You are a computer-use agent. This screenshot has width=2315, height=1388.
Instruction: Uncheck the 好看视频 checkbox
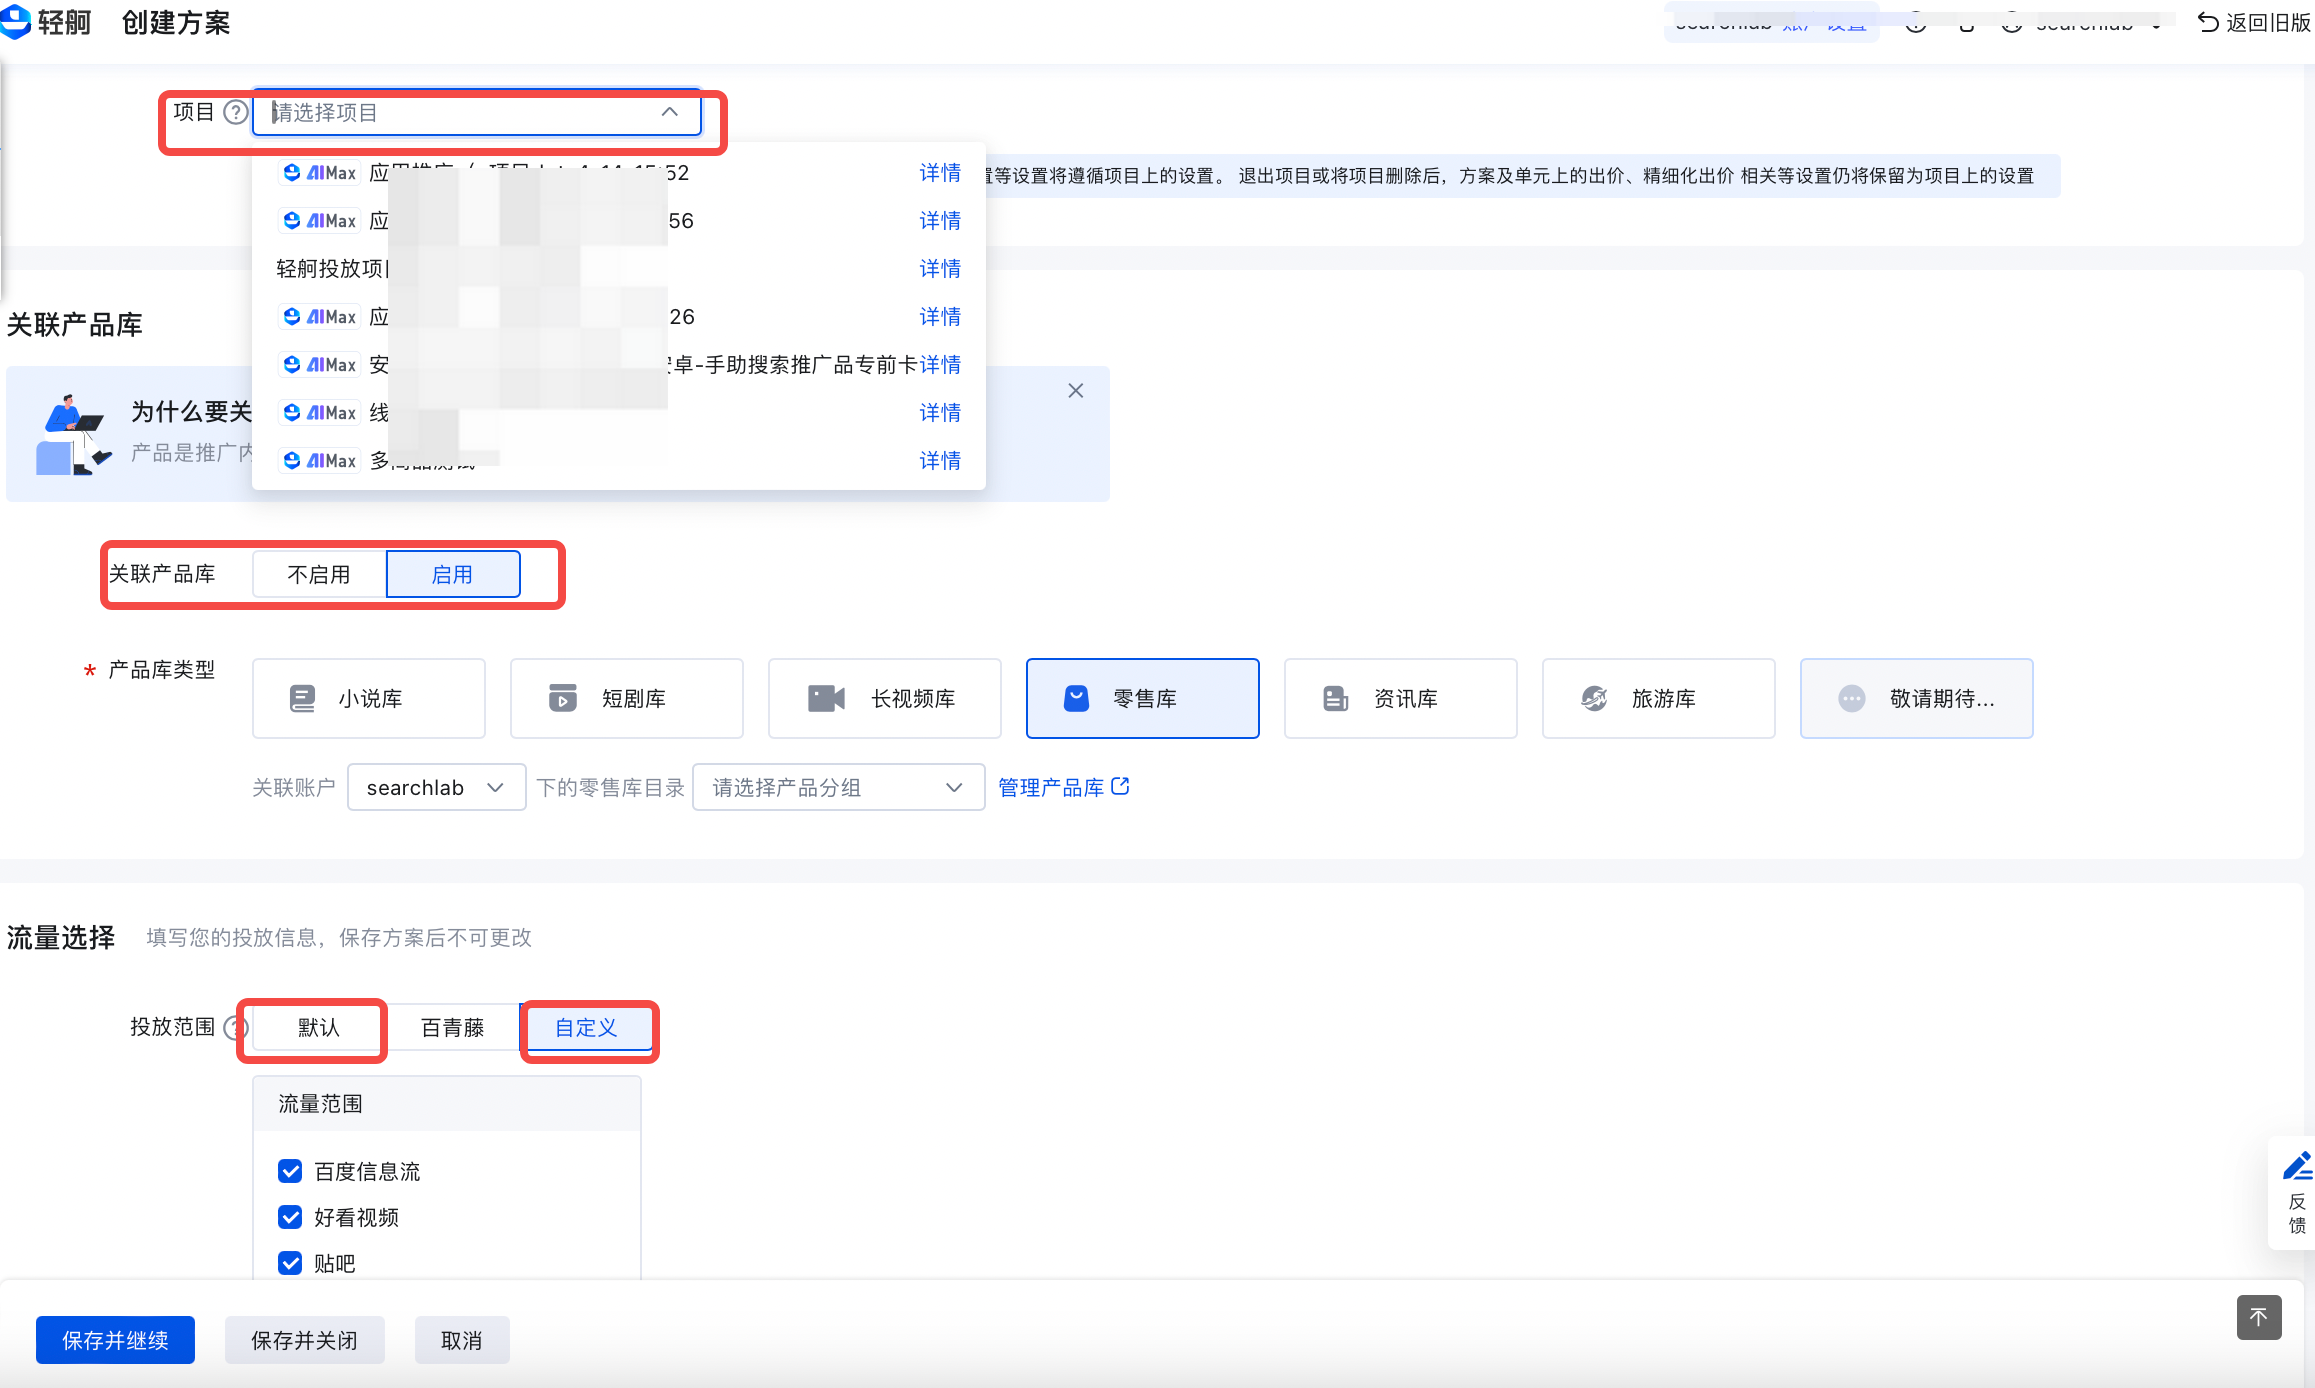pyautogui.click(x=290, y=1217)
